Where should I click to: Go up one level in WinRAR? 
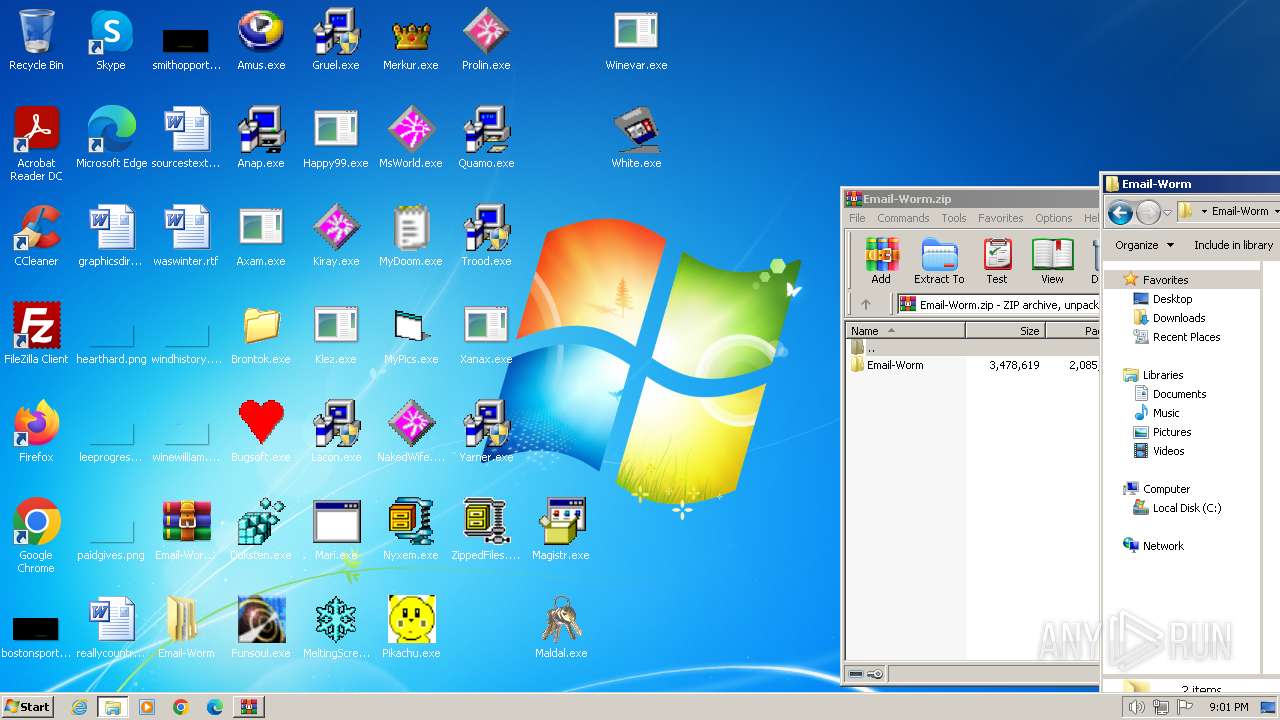coord(866,305)
